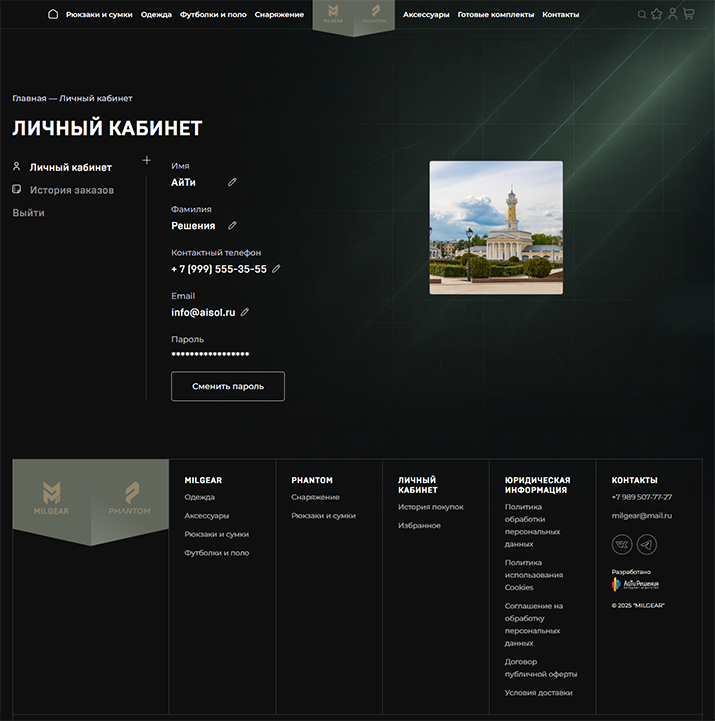
Task: Edit the email info@aisol.ru pencil icon
Action: coord(245,312)
